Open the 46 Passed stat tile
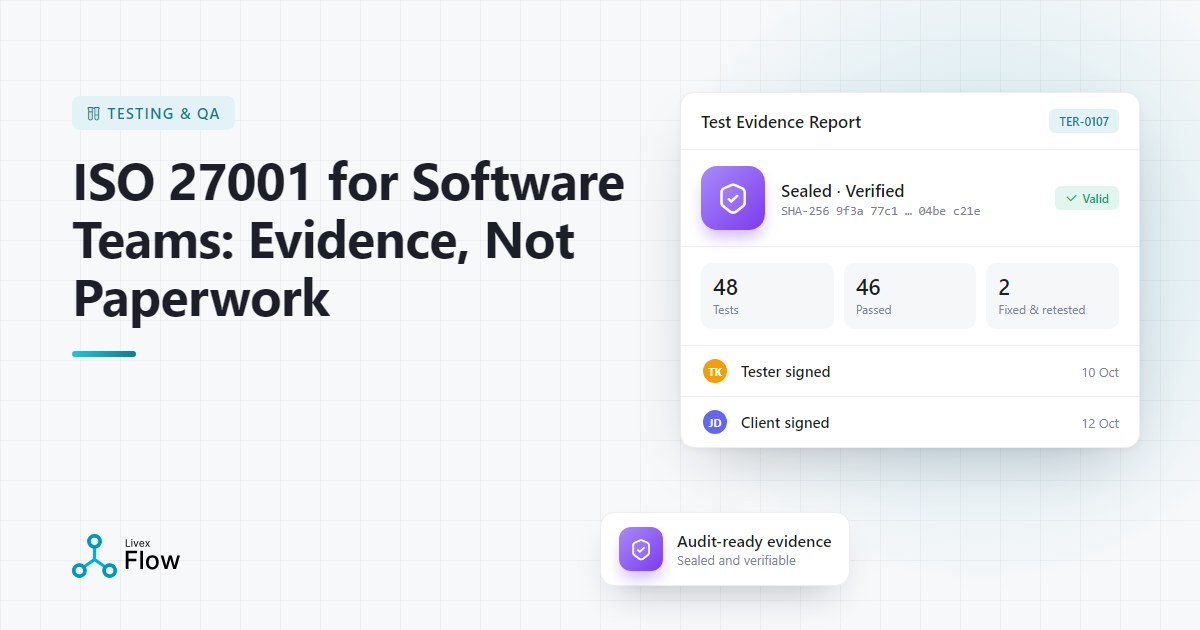Screen dimensions: 1200x630 point(910,296)
